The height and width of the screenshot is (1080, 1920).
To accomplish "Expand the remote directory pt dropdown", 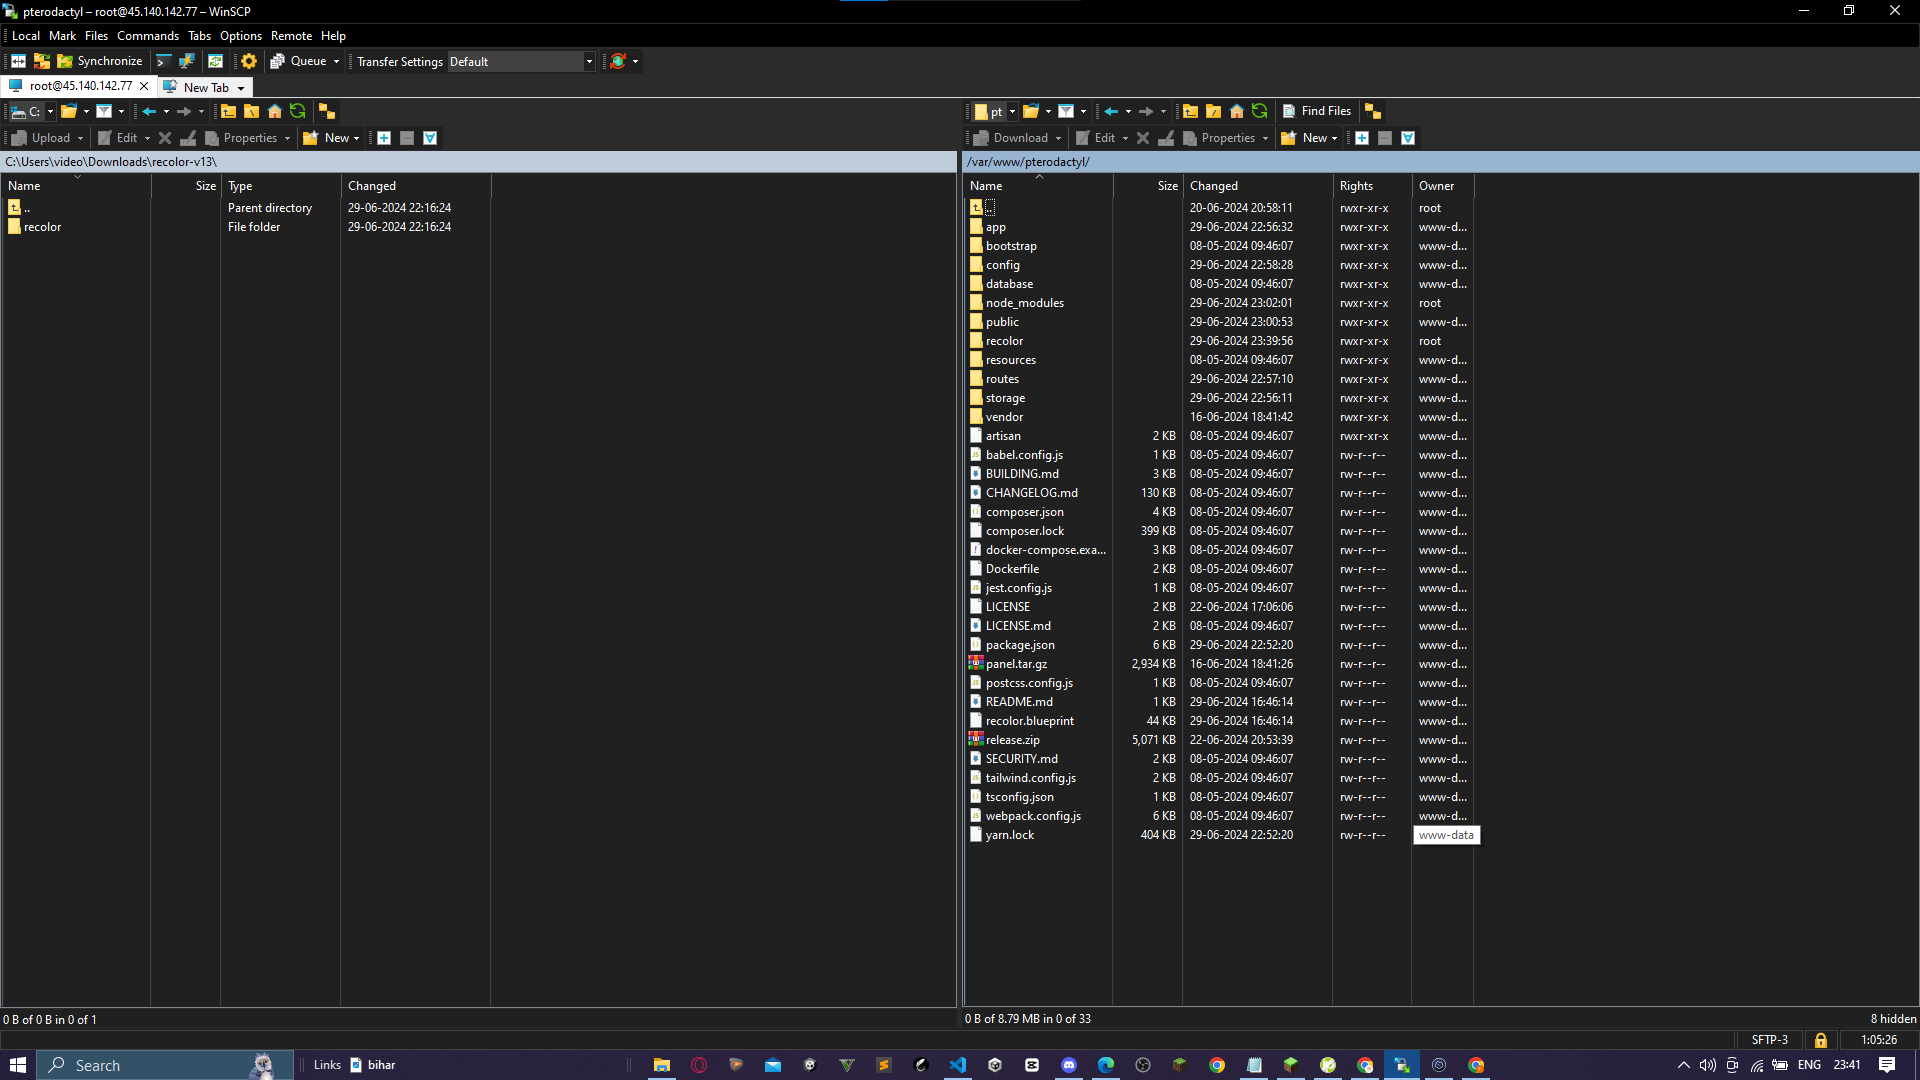I will [1012, 112].
